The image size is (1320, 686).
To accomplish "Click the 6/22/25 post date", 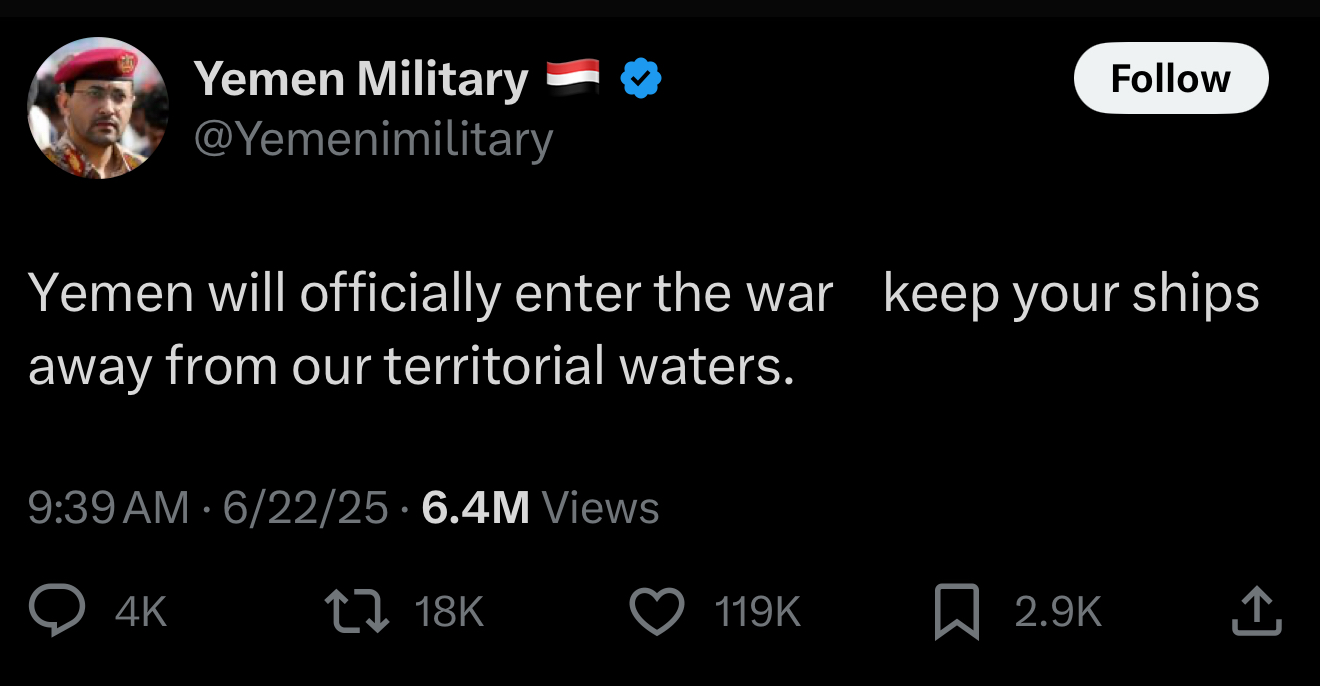I will click(305, 509).
